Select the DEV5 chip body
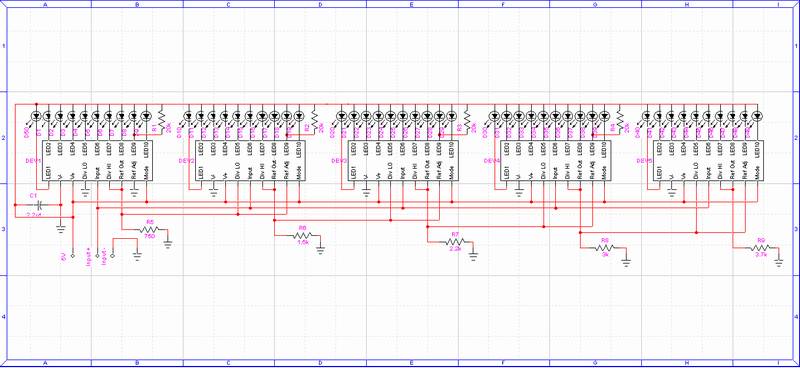The width and height of the screenshot is (800, 368). click(710, 161)
